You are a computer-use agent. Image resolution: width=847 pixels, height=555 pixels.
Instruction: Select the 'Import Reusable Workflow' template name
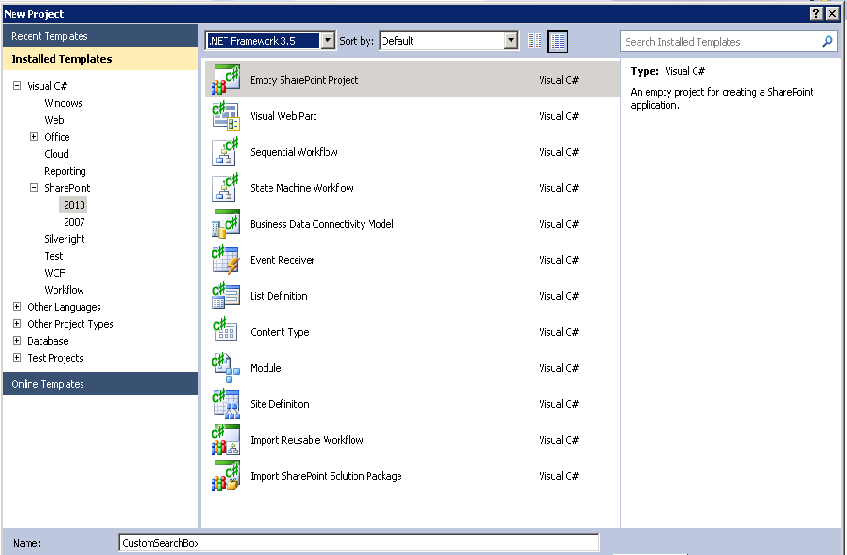pos(307,440)
